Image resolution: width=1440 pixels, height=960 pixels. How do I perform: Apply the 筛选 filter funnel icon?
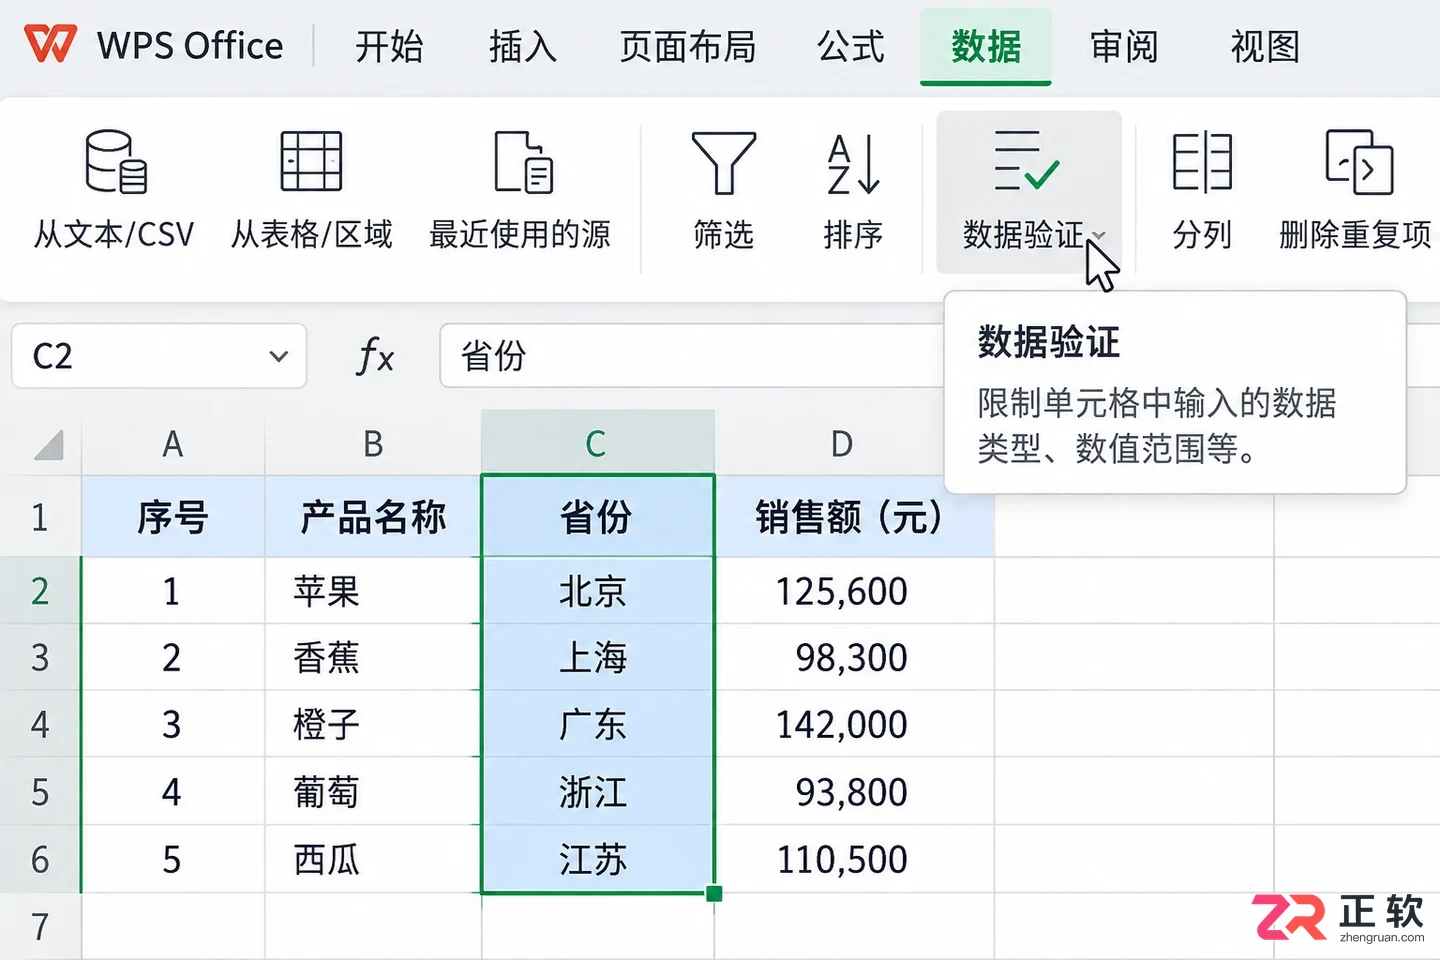click(723, 163)
